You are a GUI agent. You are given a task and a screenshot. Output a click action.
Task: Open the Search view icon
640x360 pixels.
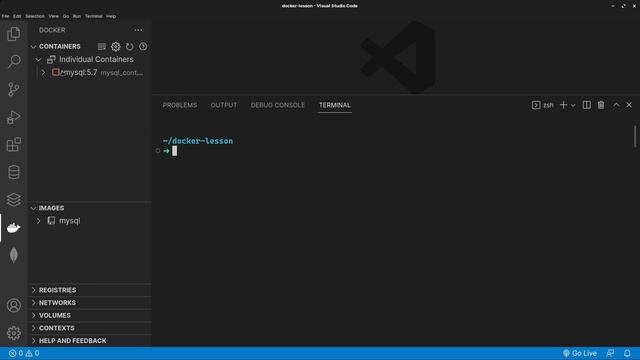click(13, 62)
